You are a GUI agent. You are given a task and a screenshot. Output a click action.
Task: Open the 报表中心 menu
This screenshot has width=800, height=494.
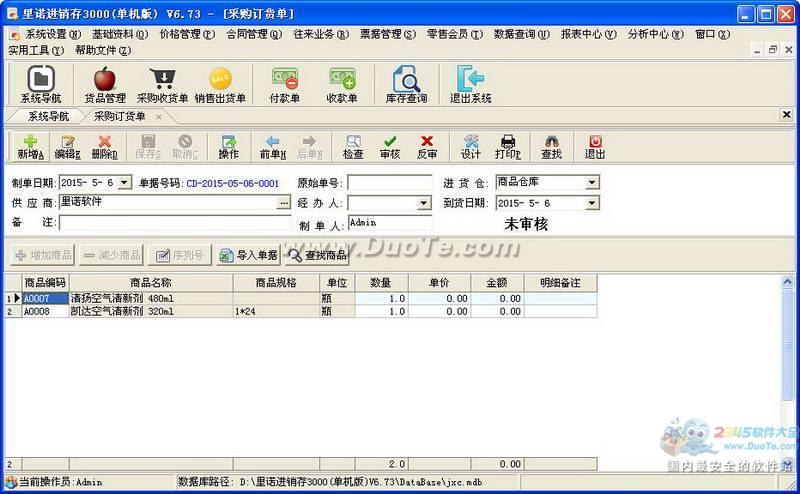[x=588, y=34]
